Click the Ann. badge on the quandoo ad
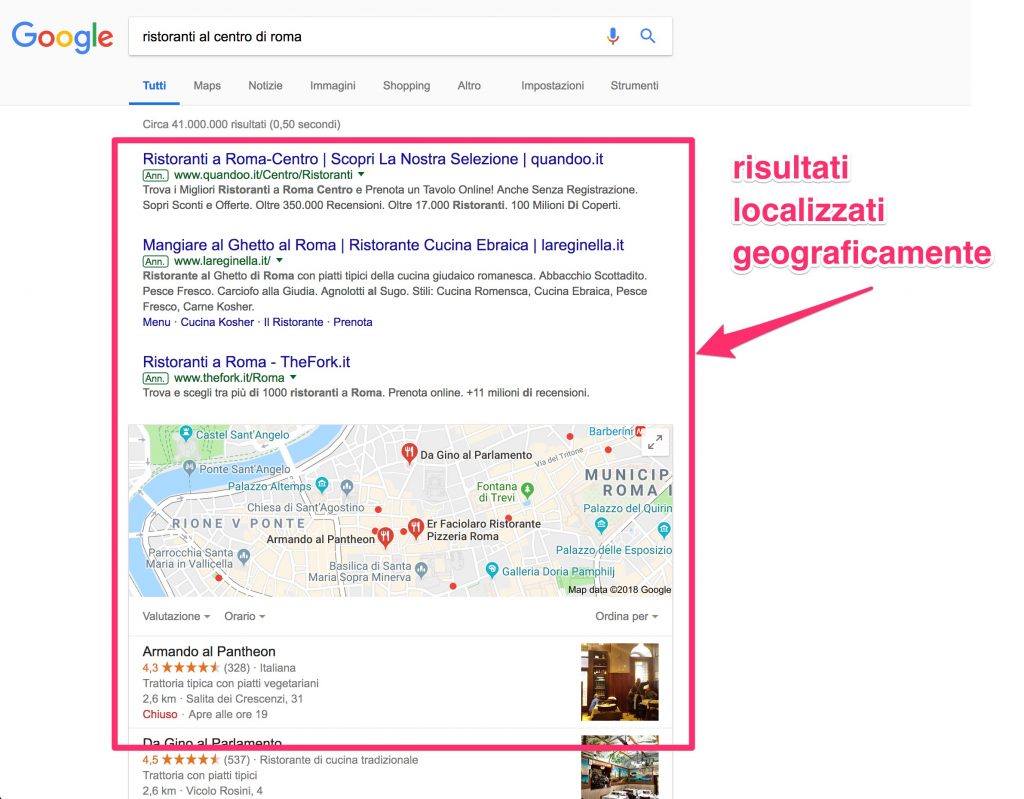Screen dimensions: 1024x799 (x=155, y=175)
